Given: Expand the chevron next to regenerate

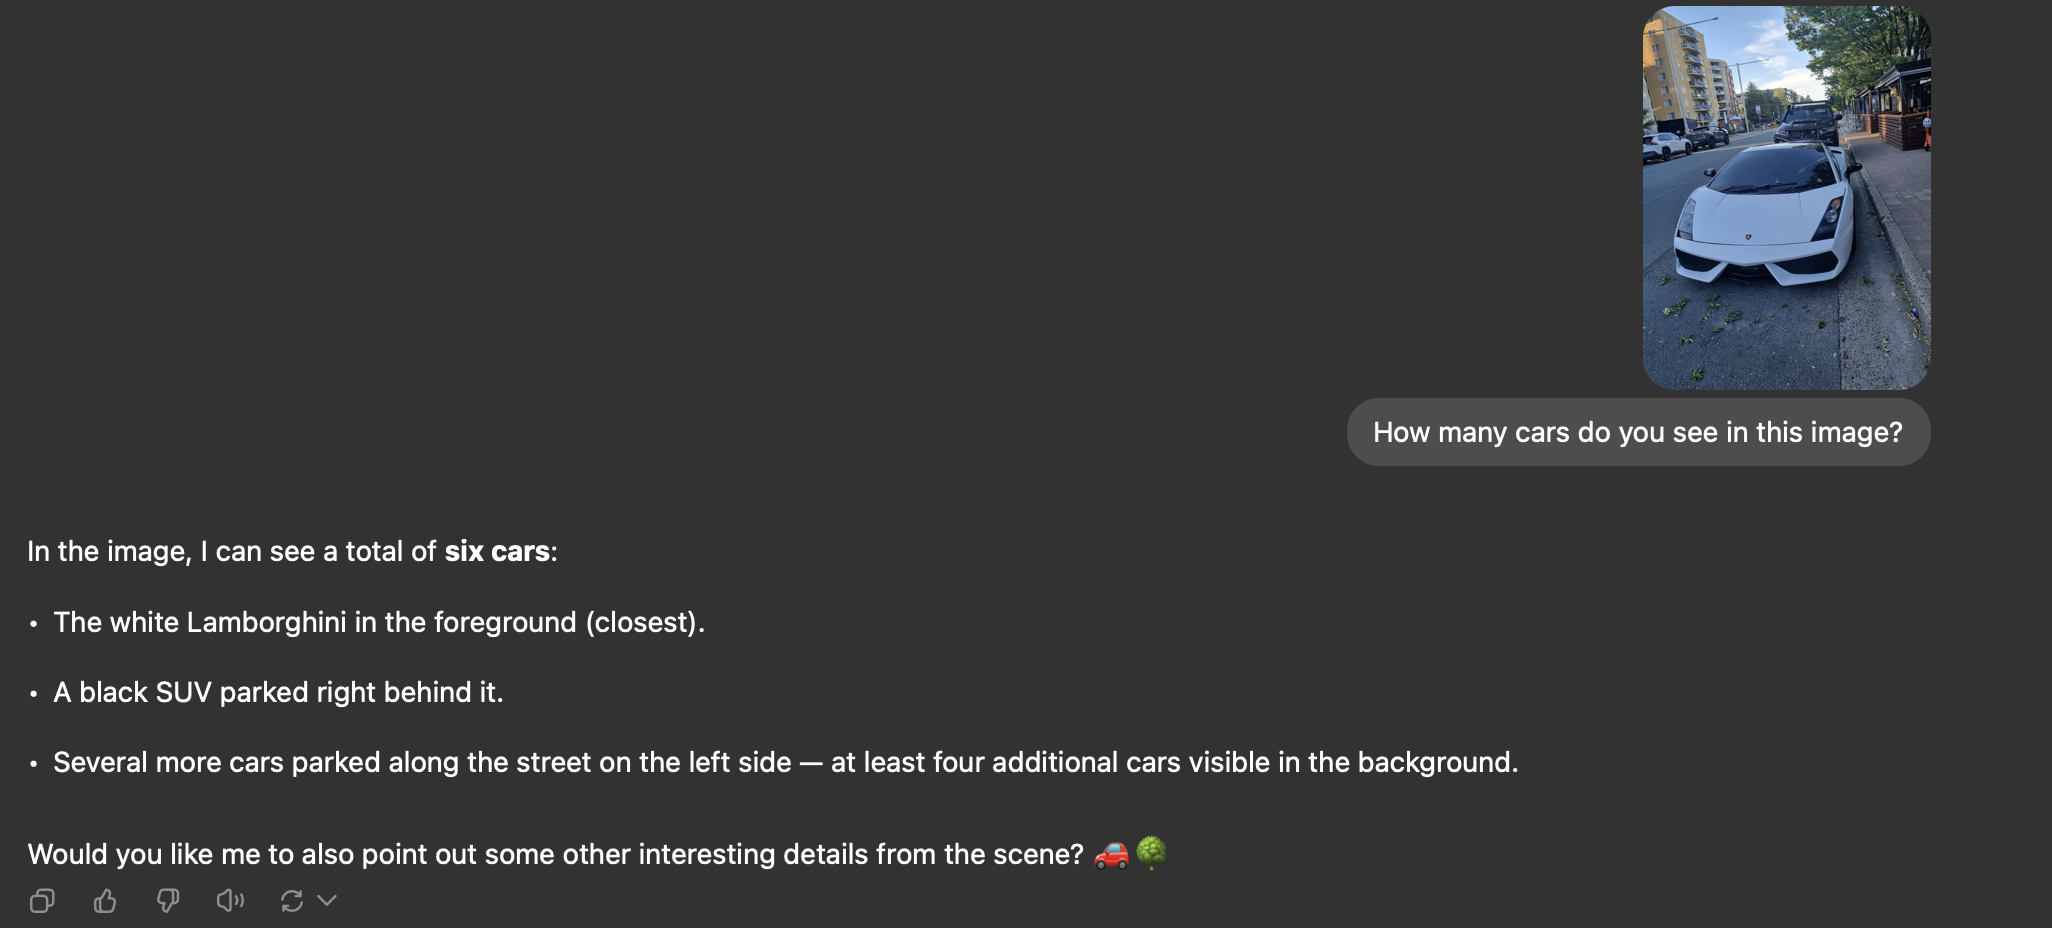Looking at the screenshot, I should click(x=327, y=901).
